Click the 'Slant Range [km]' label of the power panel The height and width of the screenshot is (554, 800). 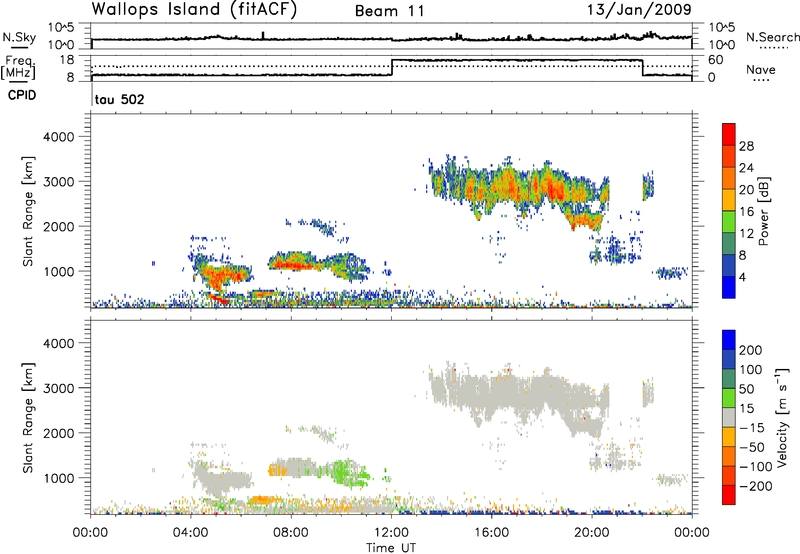[28, 211]
